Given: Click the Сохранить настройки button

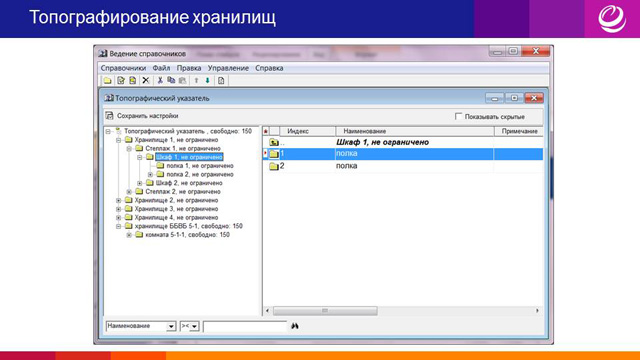Looking at the screenshot, I should [142, 116].
